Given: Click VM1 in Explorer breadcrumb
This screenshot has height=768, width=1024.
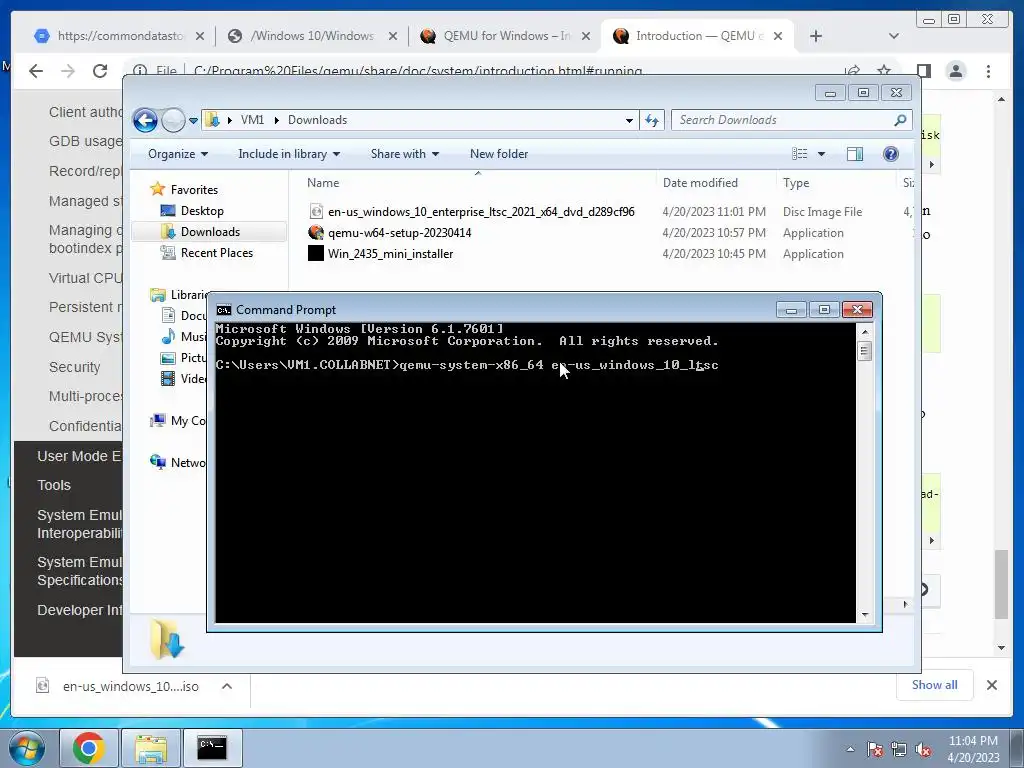Looking at the screenshot, I should [252, 120].
